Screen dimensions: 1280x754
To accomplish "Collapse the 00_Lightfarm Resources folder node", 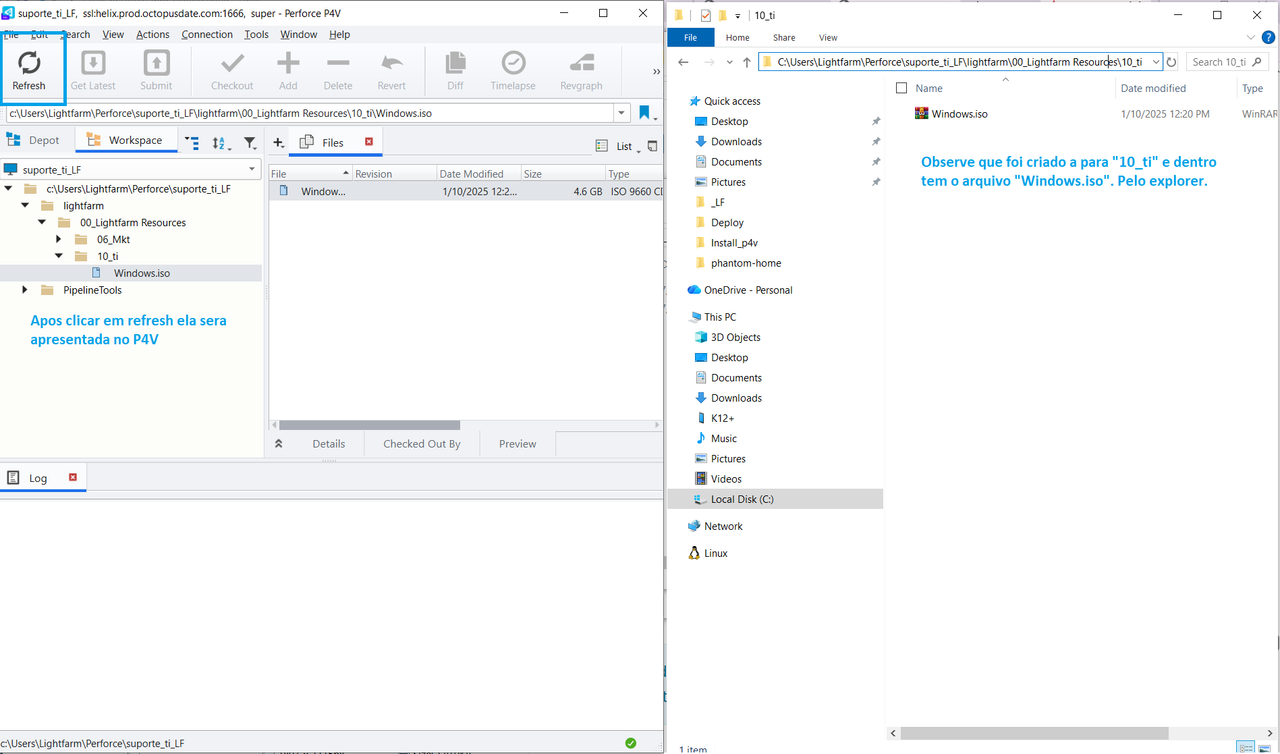I will [43, 223].
